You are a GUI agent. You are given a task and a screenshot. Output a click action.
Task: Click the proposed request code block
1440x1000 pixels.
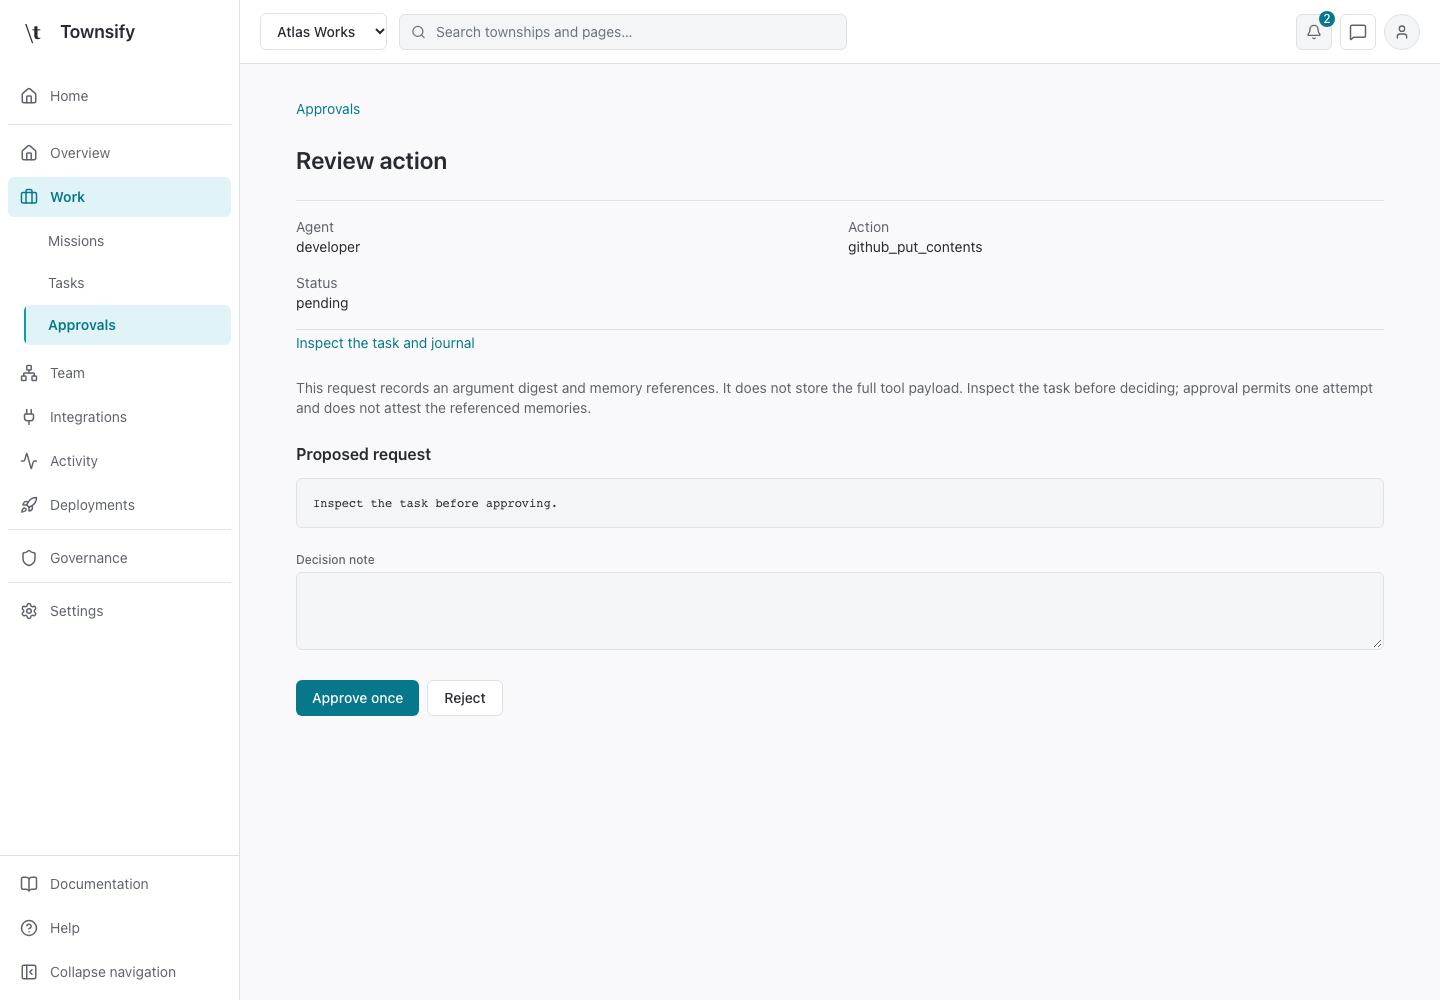(840, 503)
